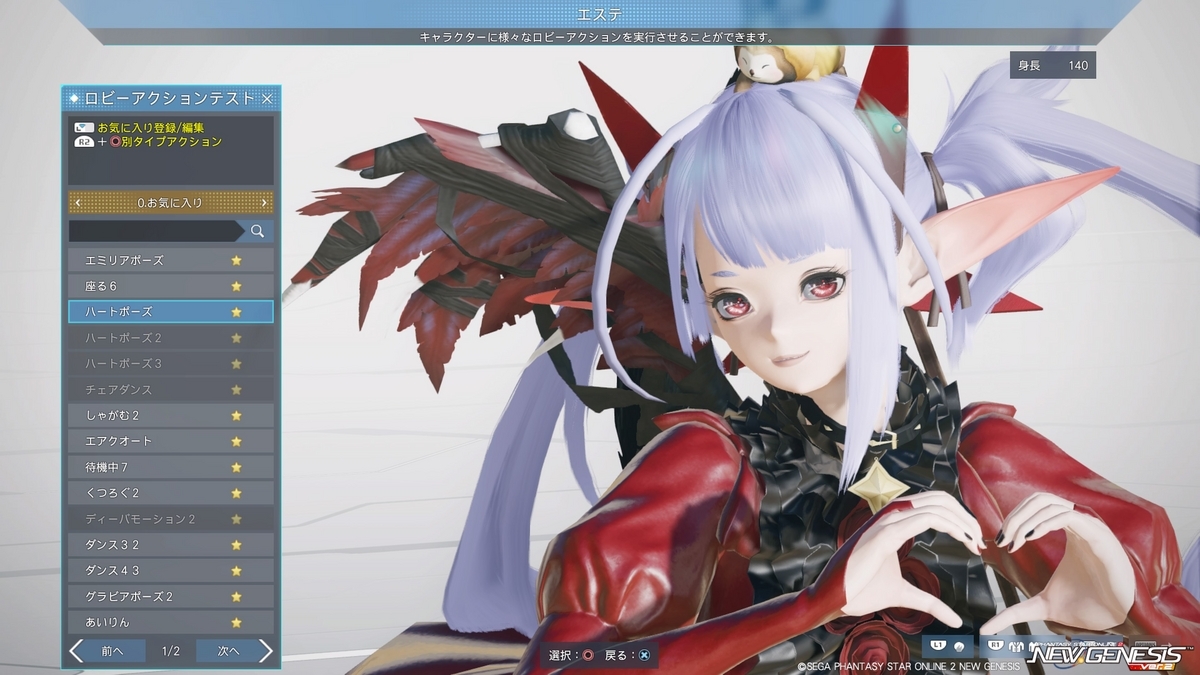Toggle favorite star on ダンス43
The height and width of the screenshot is (675, 1200).
237,571
